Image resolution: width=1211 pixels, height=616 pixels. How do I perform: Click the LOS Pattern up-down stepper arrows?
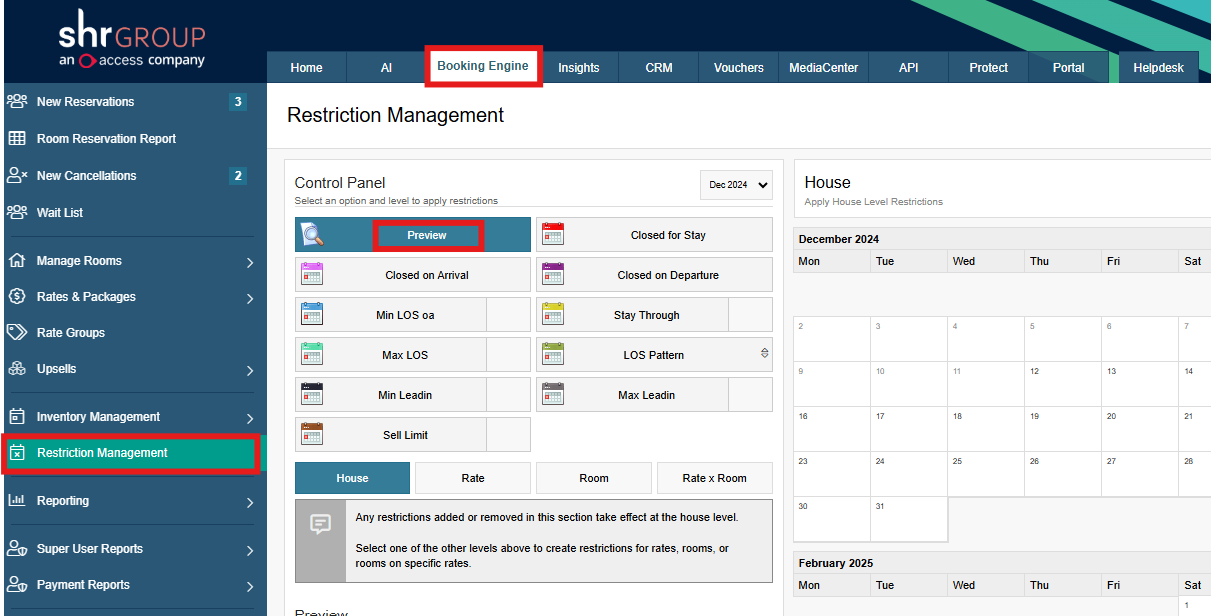(765, 353)
